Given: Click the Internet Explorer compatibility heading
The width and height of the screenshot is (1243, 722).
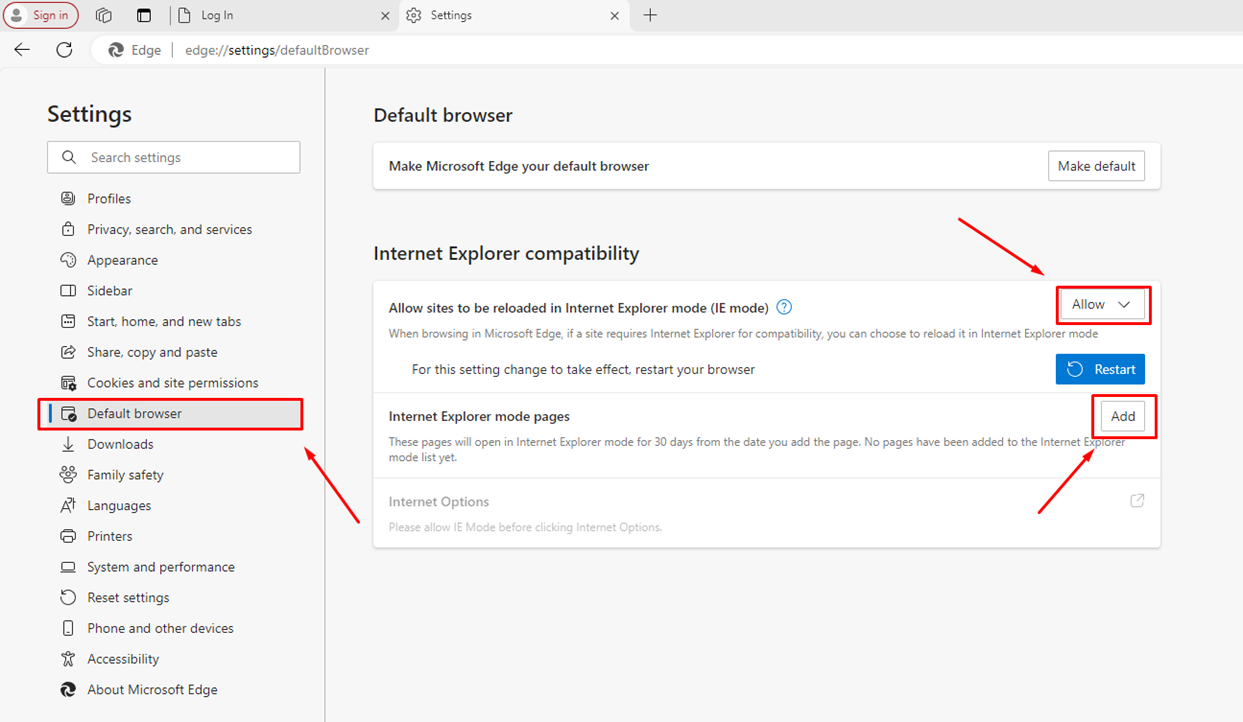Looking at the screenshot, I should (x=506, y=254).
